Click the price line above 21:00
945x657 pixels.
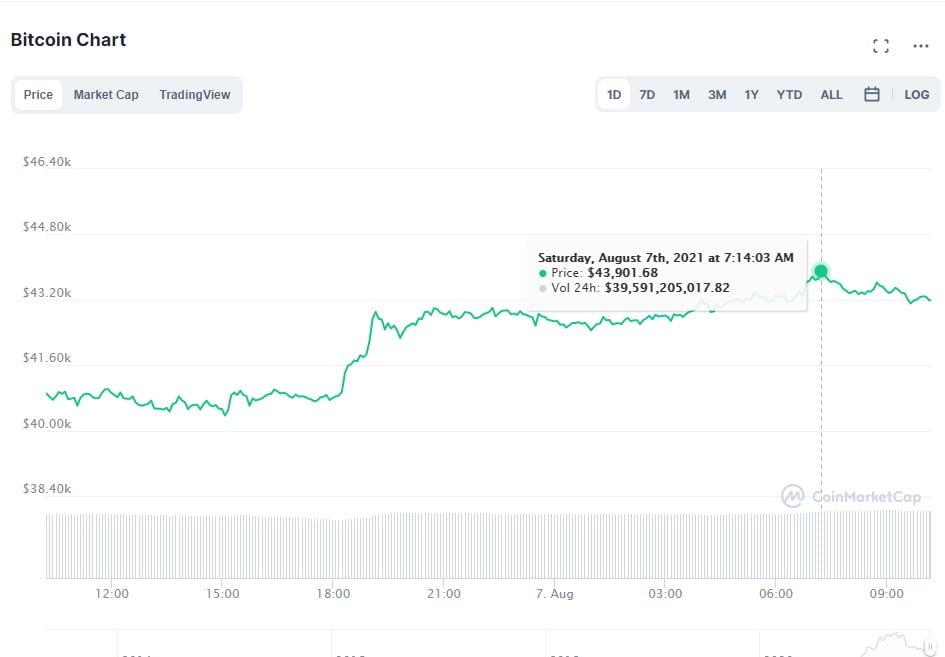click(444, 312)
